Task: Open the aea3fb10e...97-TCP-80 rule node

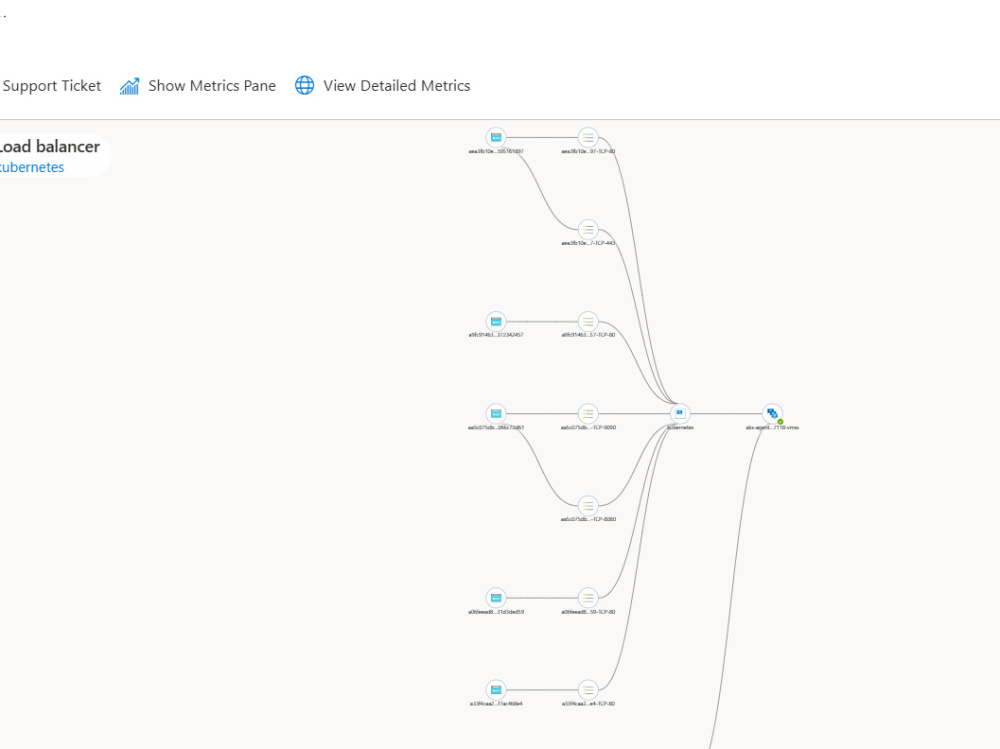Action: pyautogui.click(x=588, y=137)
